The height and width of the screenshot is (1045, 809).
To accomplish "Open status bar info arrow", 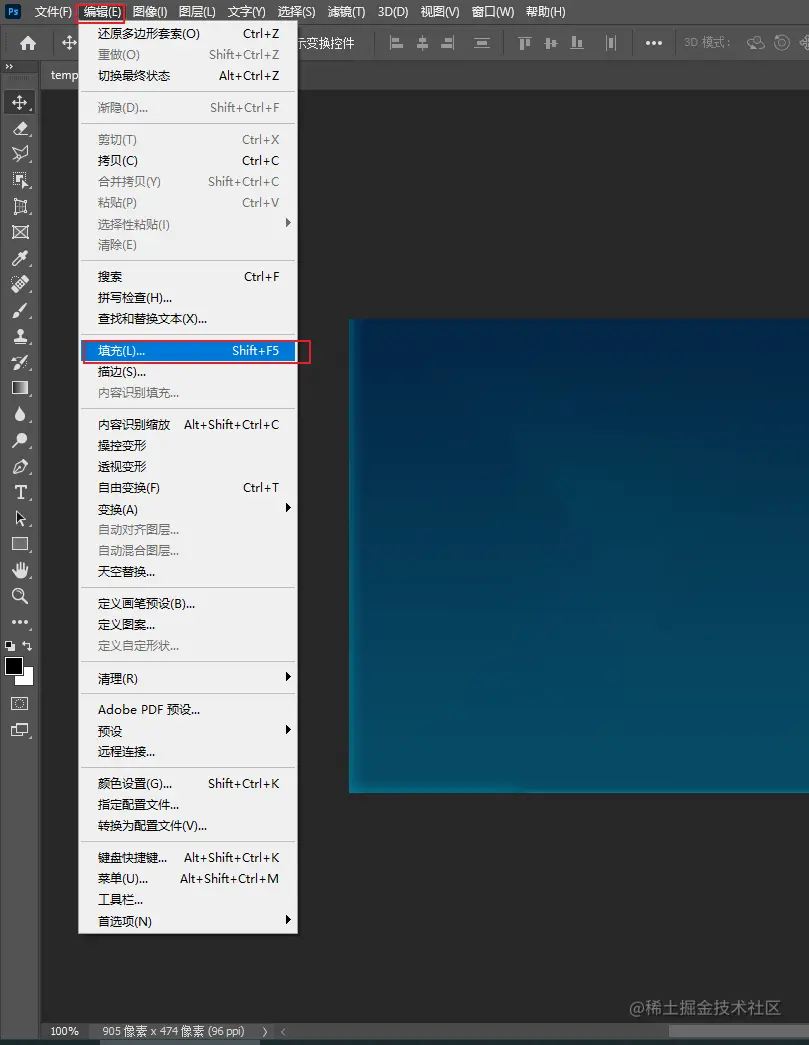I will (x=265, y=1031).
